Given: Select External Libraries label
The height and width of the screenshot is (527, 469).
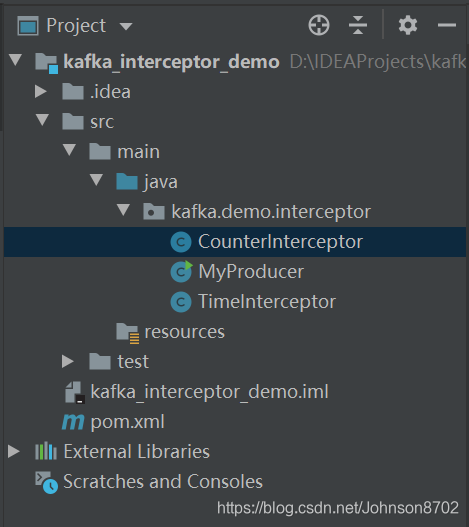Looking at the screenshot, I should [x=136, y=451].
